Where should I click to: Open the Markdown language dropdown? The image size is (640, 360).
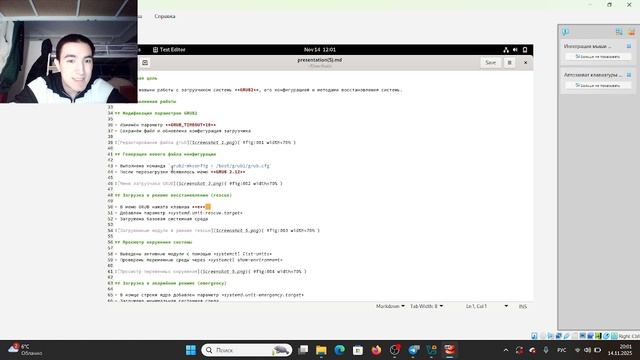coord(390,306)
